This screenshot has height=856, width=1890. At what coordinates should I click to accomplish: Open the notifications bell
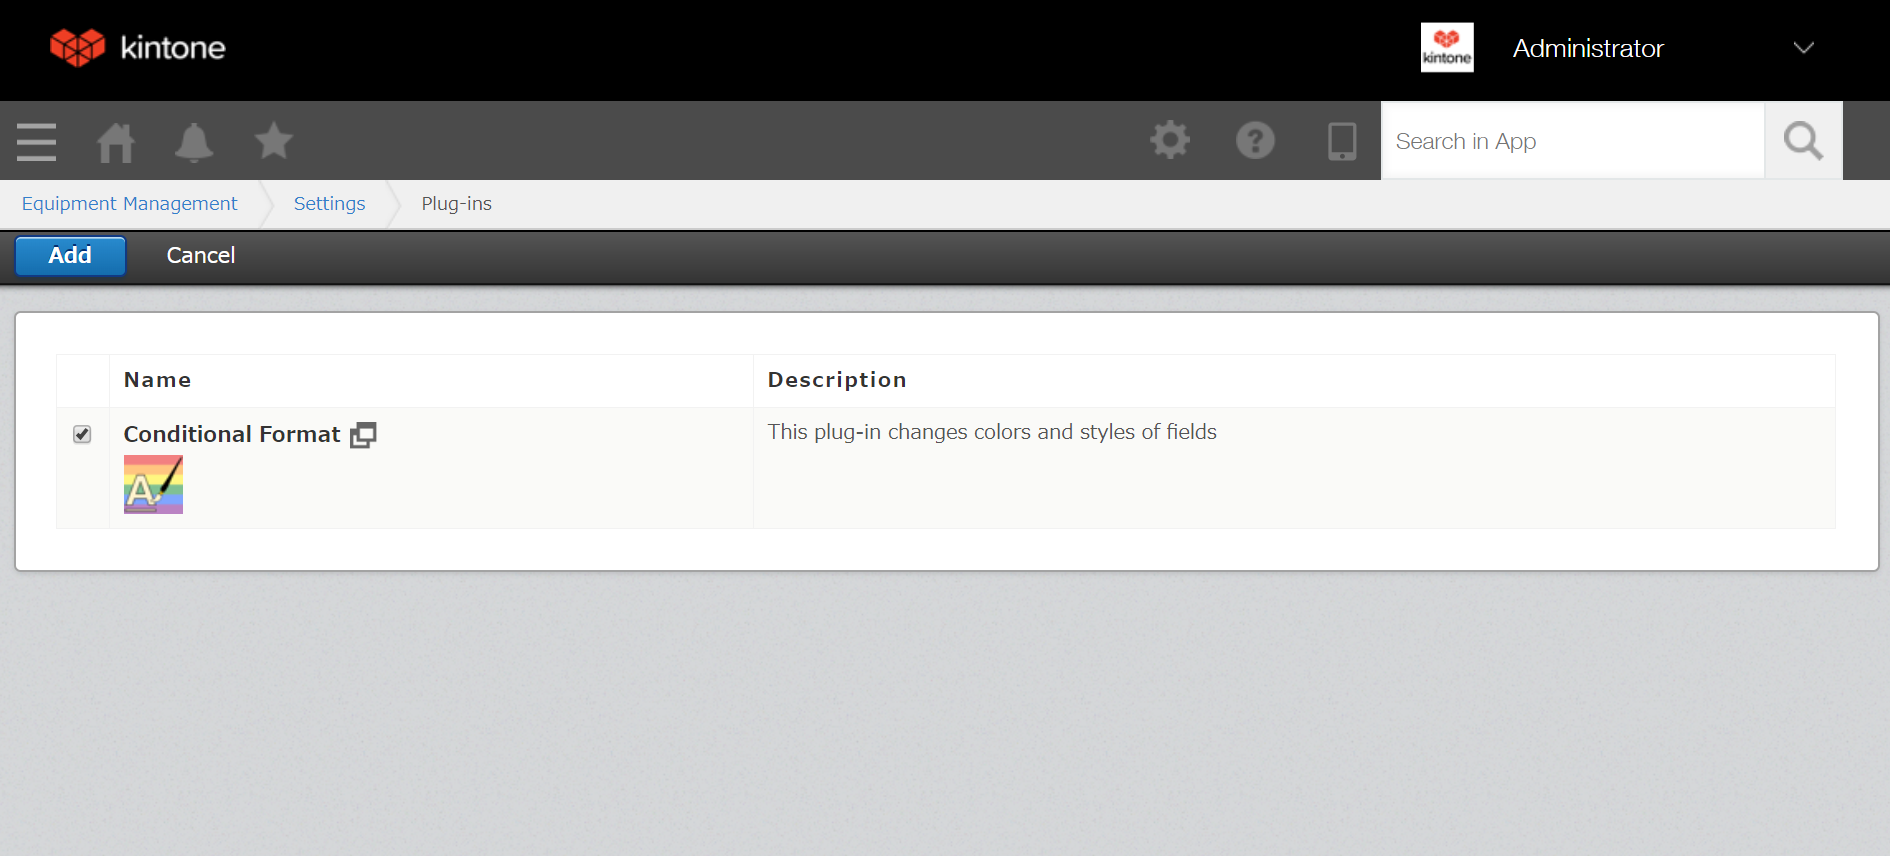tap(194, 142)
